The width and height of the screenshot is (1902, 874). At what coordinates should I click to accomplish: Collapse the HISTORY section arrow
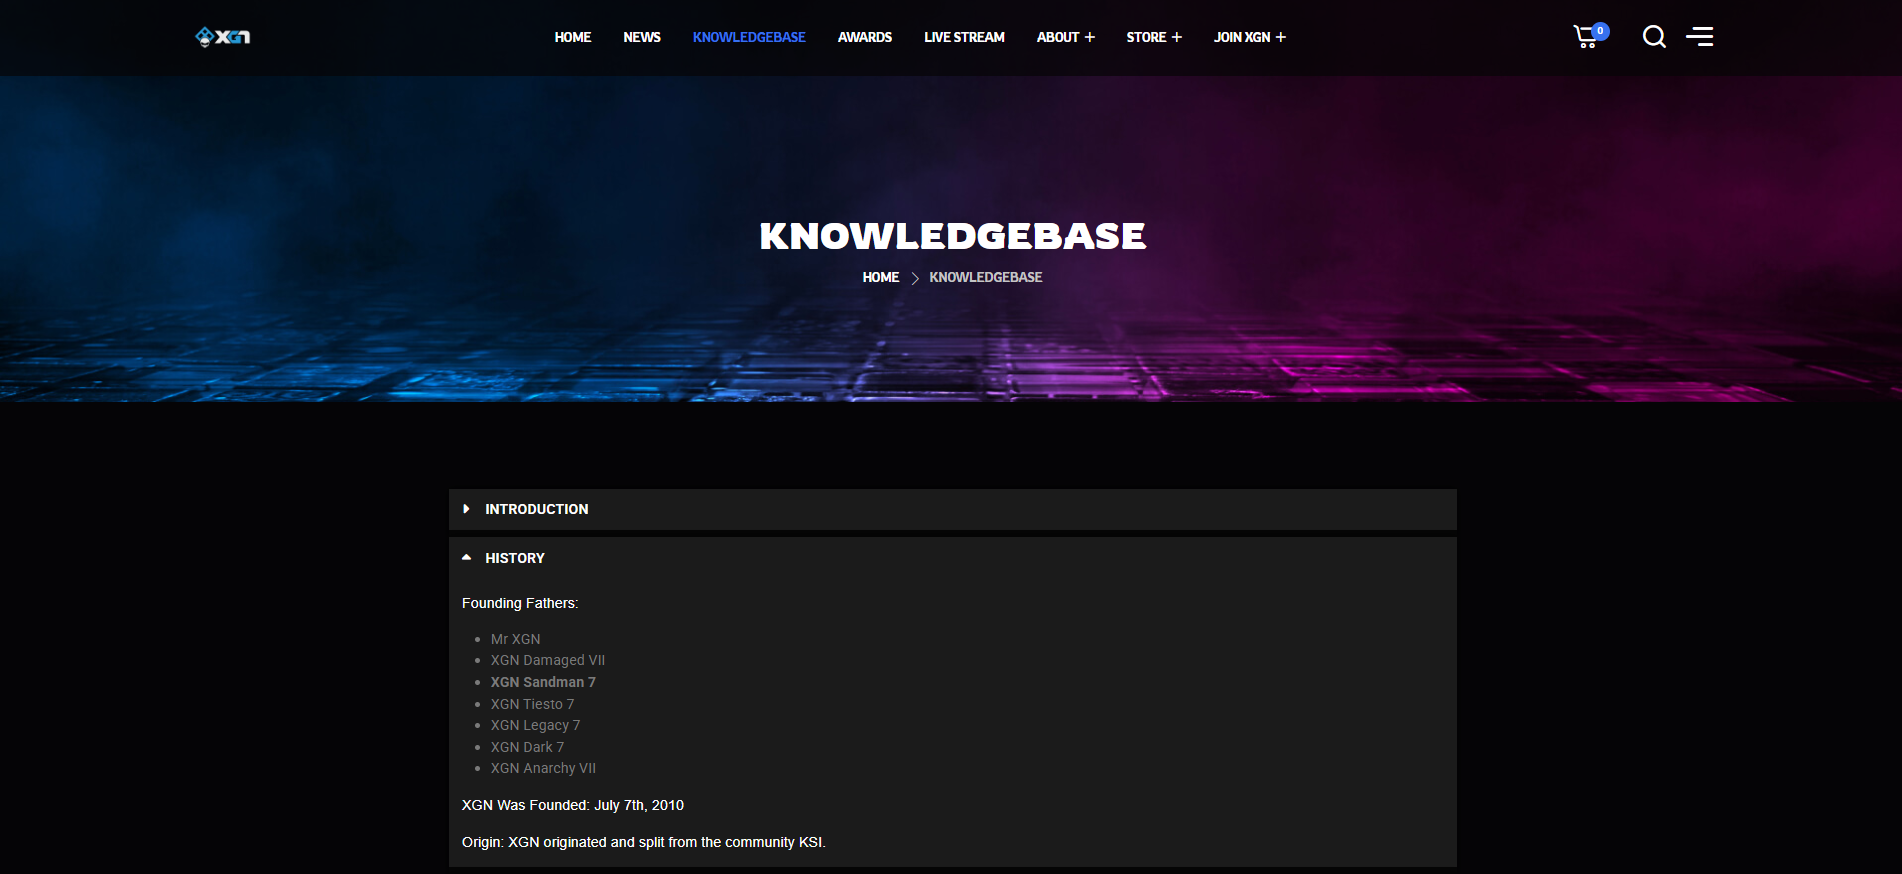pos(466,558)
